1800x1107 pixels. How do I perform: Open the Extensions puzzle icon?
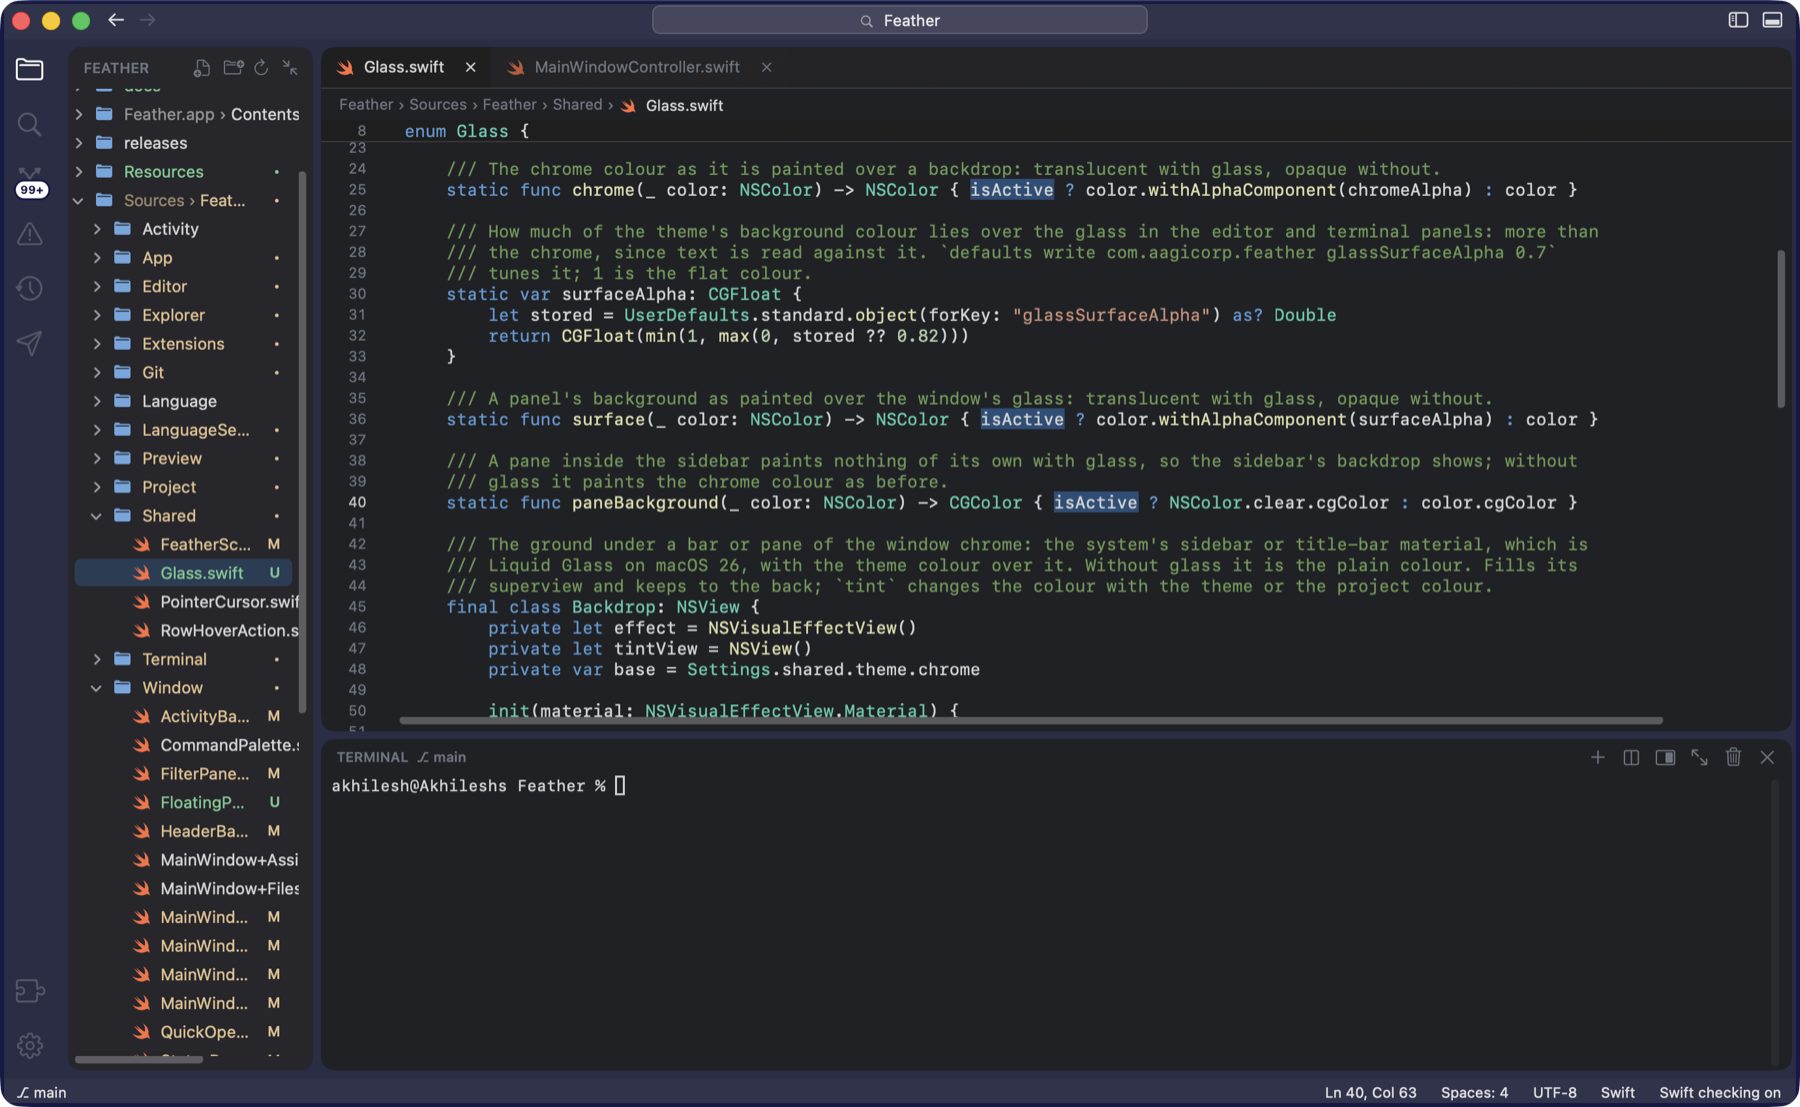pyautogui.click(x=30, y=990)
